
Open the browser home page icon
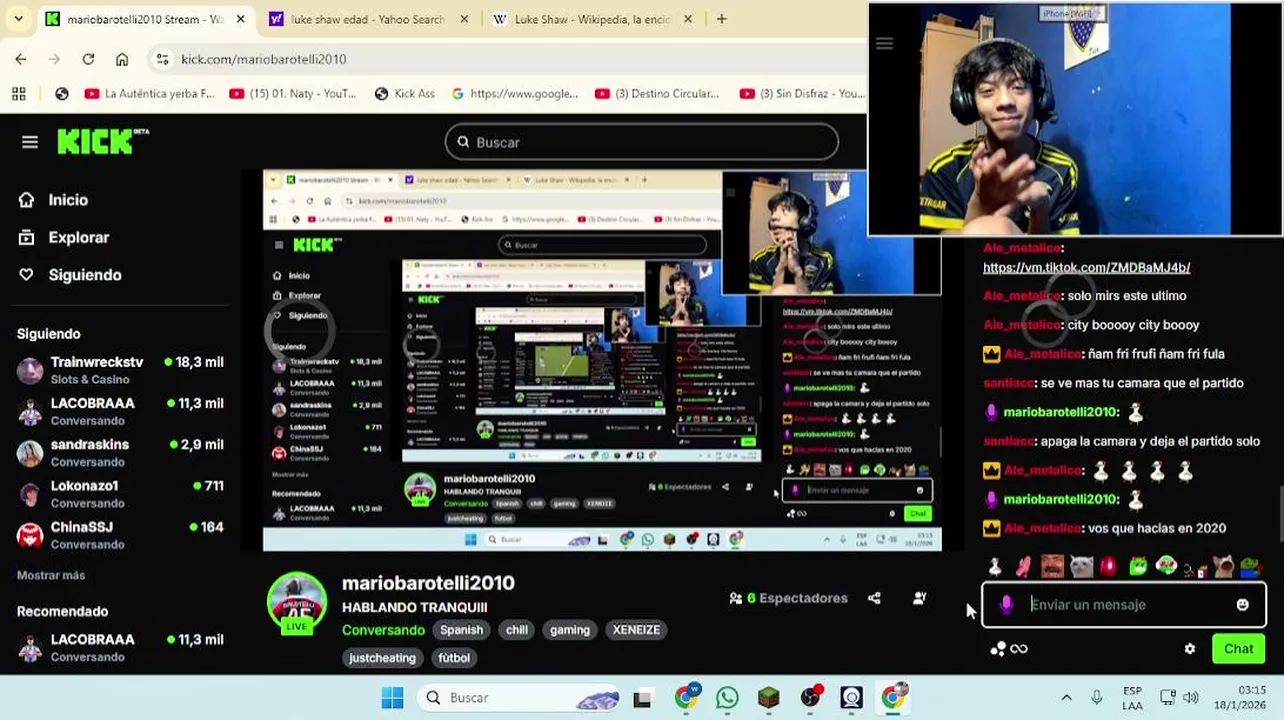tap(122, 59)
